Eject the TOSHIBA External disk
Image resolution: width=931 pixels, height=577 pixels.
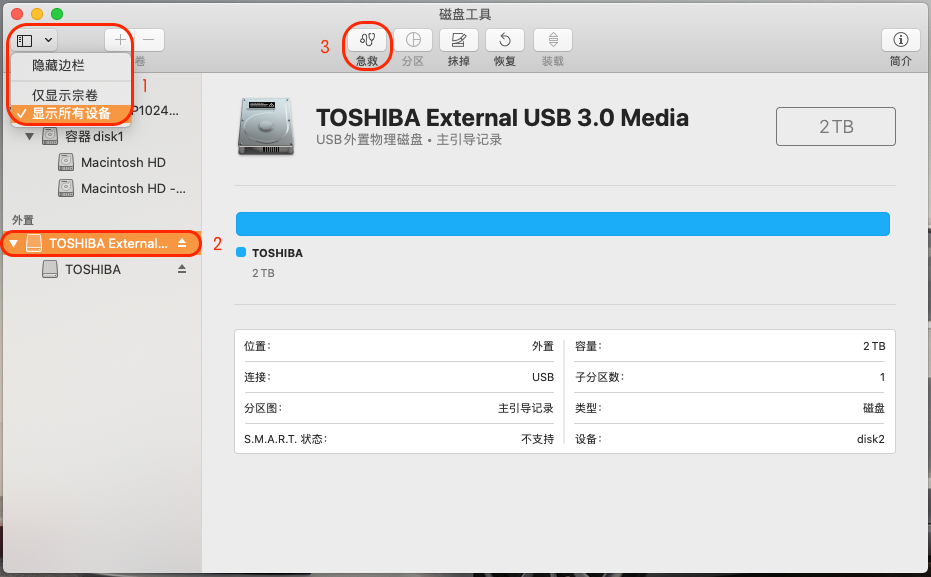pyautogui.click(x=182, y=243)
